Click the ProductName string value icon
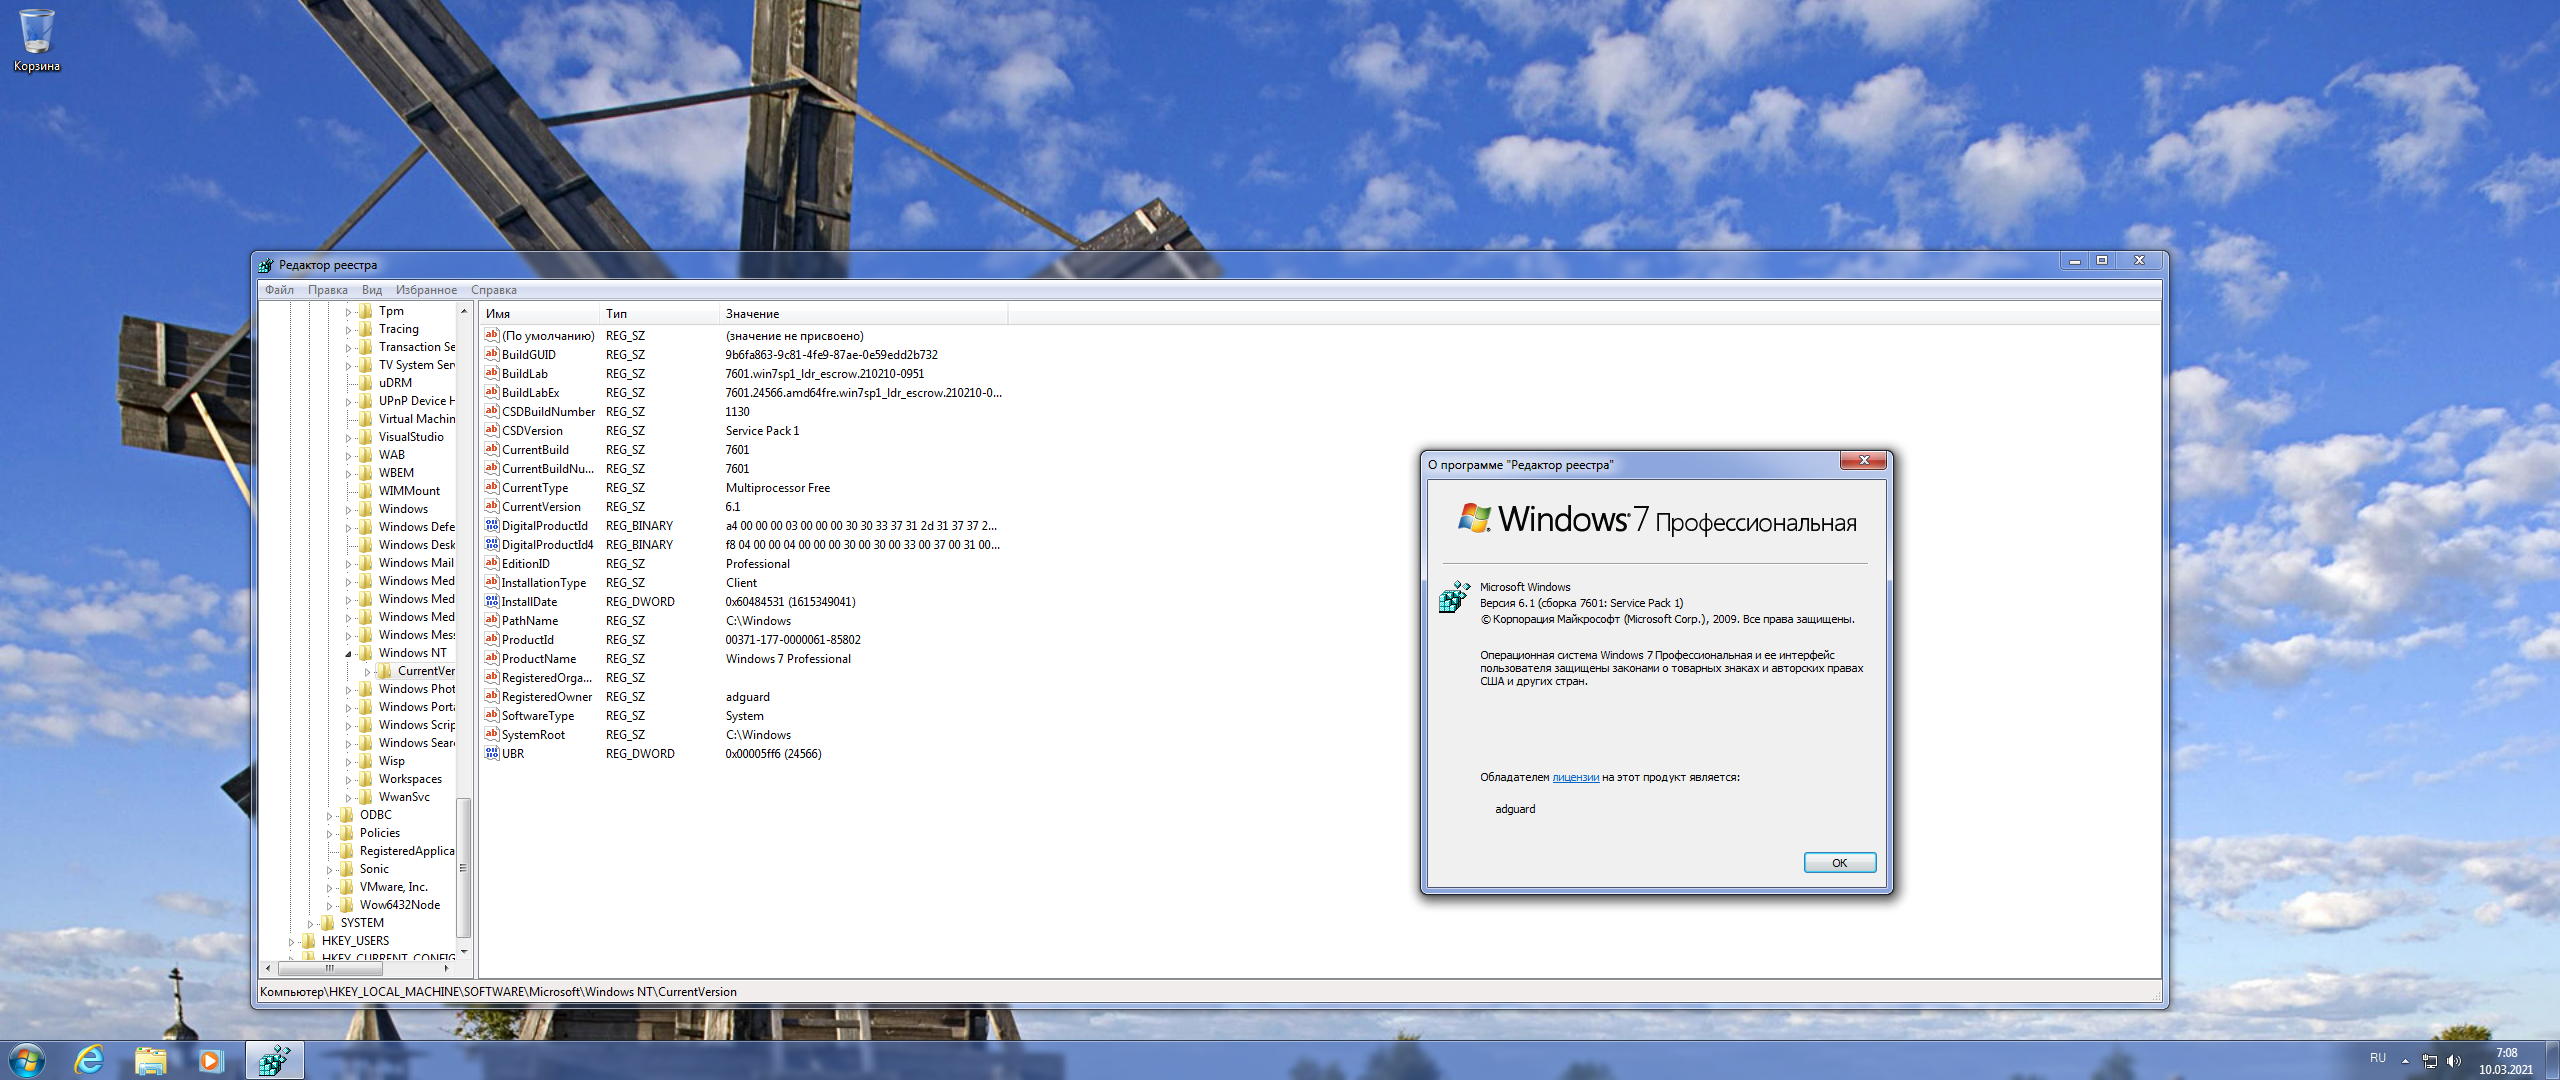Viewport: 2560px width, 1080px height. coord(491,659)
